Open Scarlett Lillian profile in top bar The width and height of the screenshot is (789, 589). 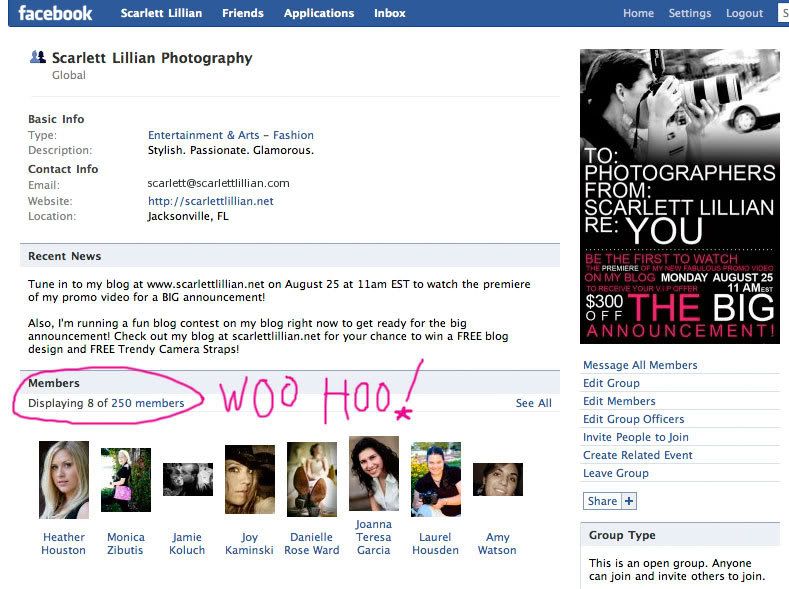161,13
